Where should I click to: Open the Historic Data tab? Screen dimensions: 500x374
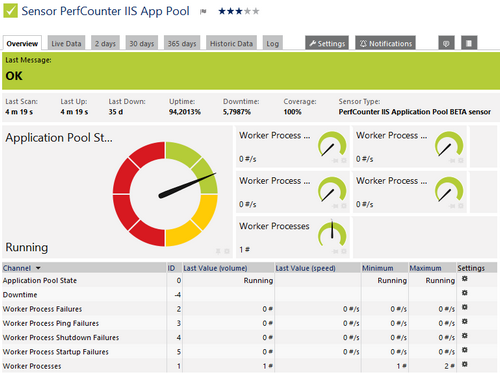click(x=231, y=43)
